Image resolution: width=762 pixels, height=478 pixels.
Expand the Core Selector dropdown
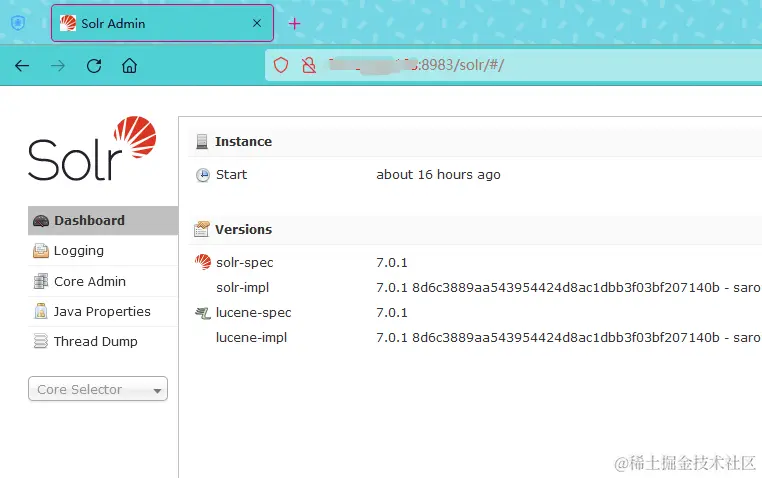pyautogui.click(x=98, y=389)
